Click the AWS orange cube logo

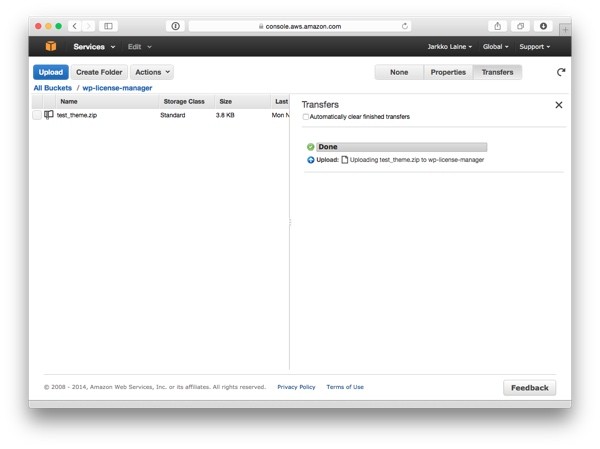coord(51,46)
